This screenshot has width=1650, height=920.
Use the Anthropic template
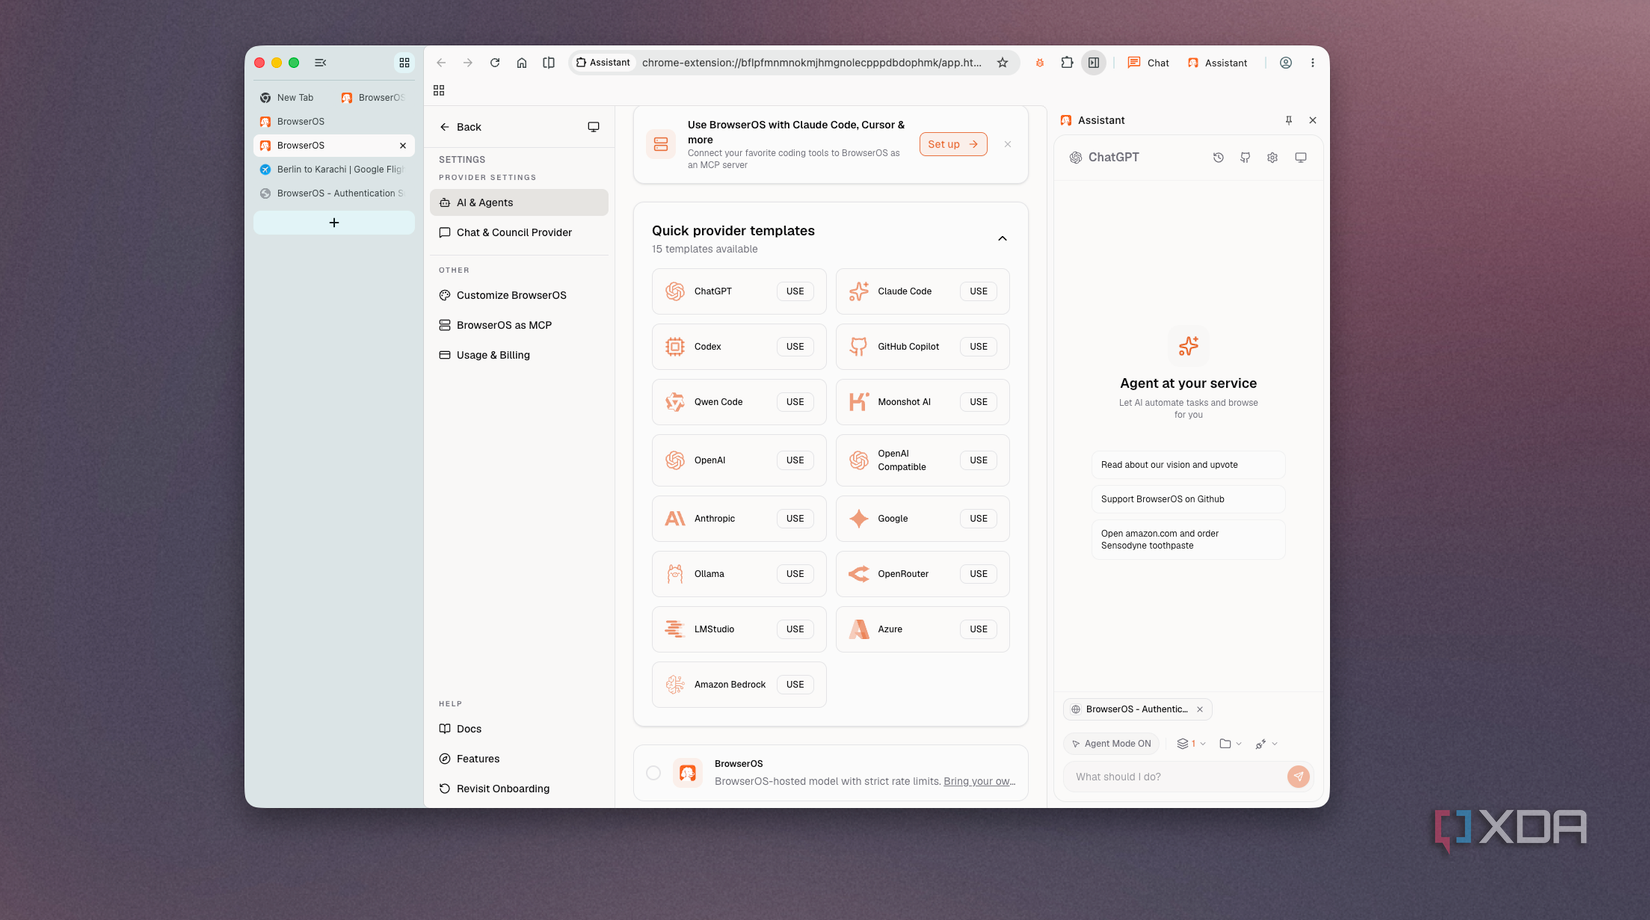coord(795,519)
